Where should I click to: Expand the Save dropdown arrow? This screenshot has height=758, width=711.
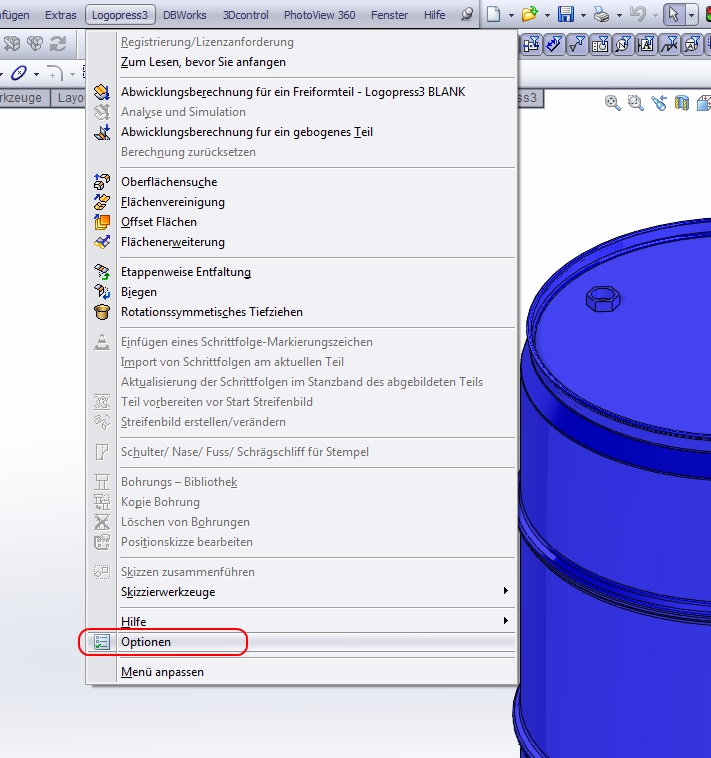click(x=583, y=15)
